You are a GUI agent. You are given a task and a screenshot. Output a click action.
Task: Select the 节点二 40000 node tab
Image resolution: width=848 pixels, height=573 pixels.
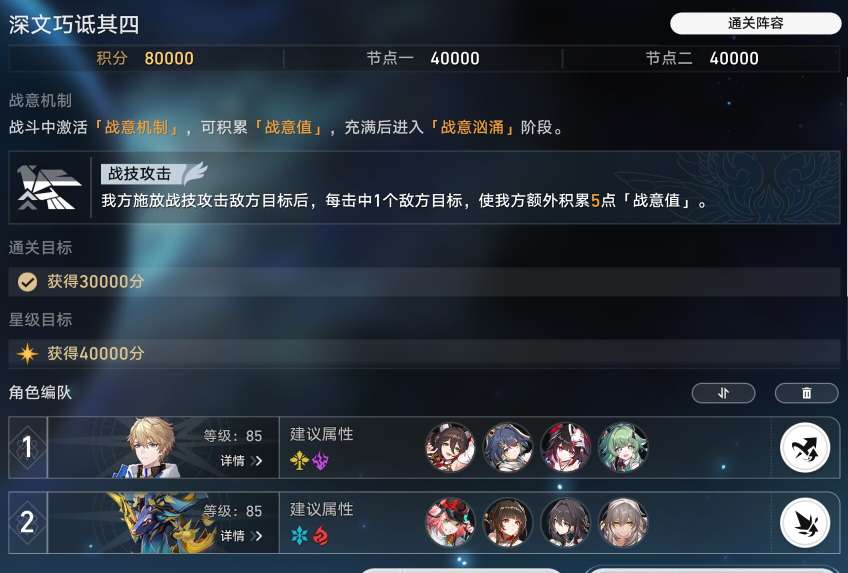pos(702,58)
